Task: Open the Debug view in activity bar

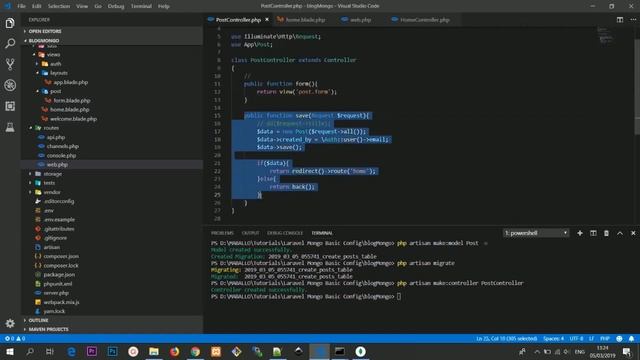Action: click(x=10, y=85)
